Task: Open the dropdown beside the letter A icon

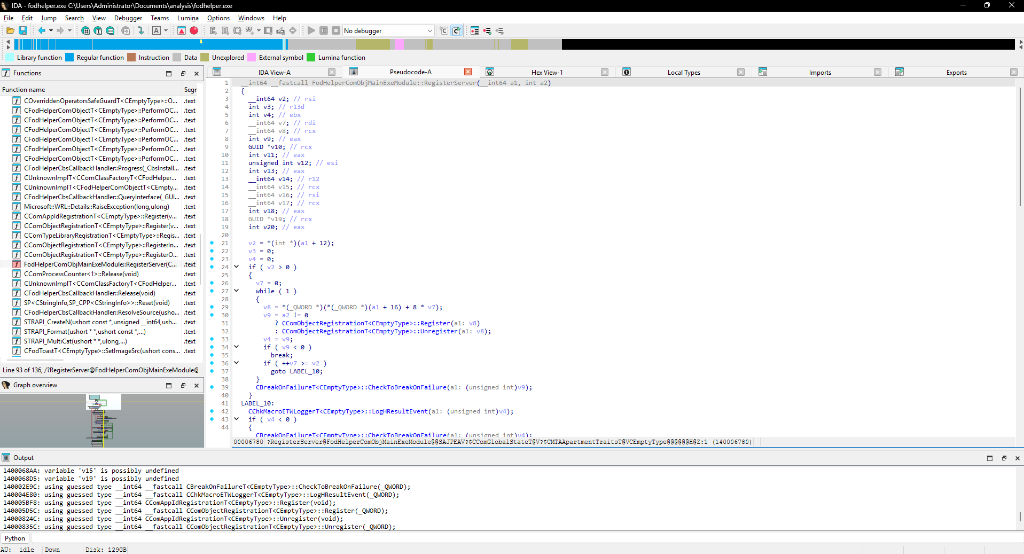Action: pyautogui.click(x=166, y=31)
